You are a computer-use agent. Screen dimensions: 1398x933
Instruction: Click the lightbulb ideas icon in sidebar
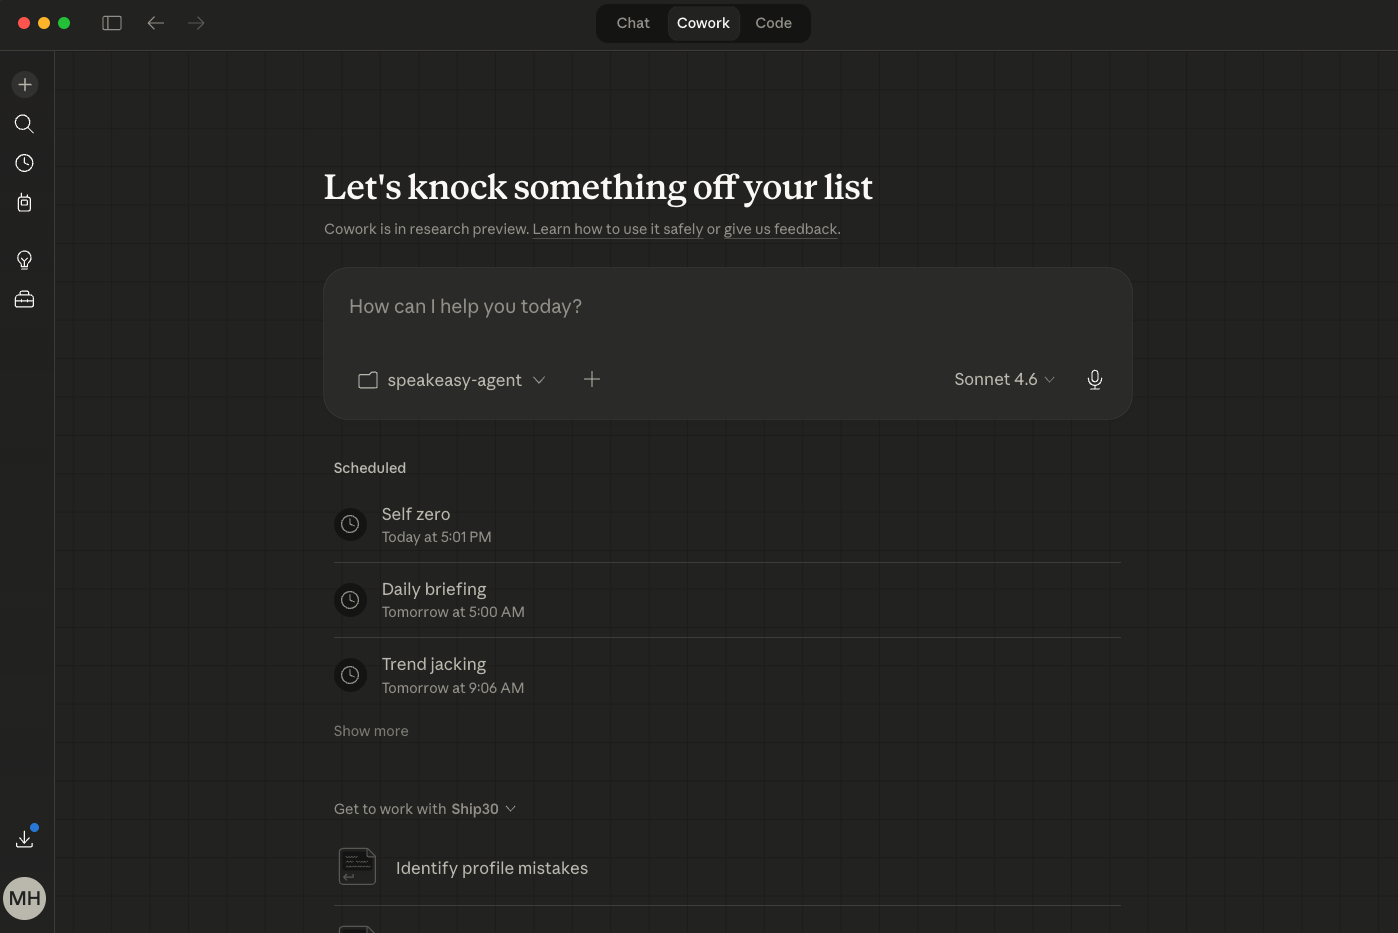[25, 260]
